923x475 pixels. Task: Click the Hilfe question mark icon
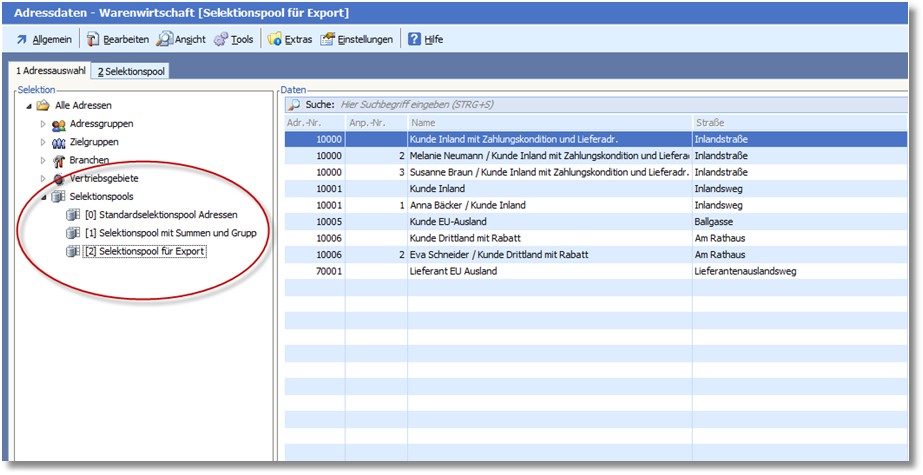coord(414,40)
